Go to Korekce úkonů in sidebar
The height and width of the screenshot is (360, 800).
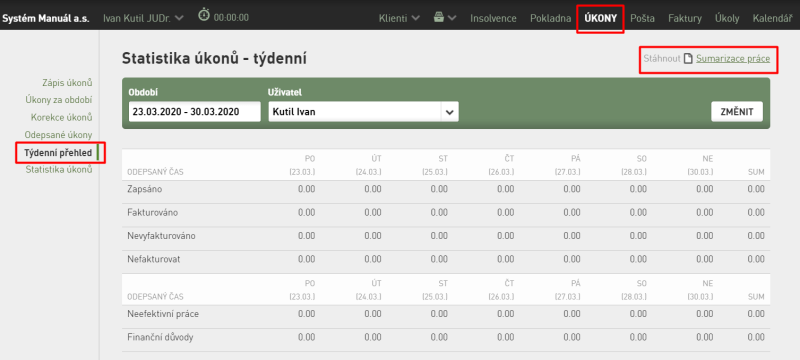[x=62, y=117]
